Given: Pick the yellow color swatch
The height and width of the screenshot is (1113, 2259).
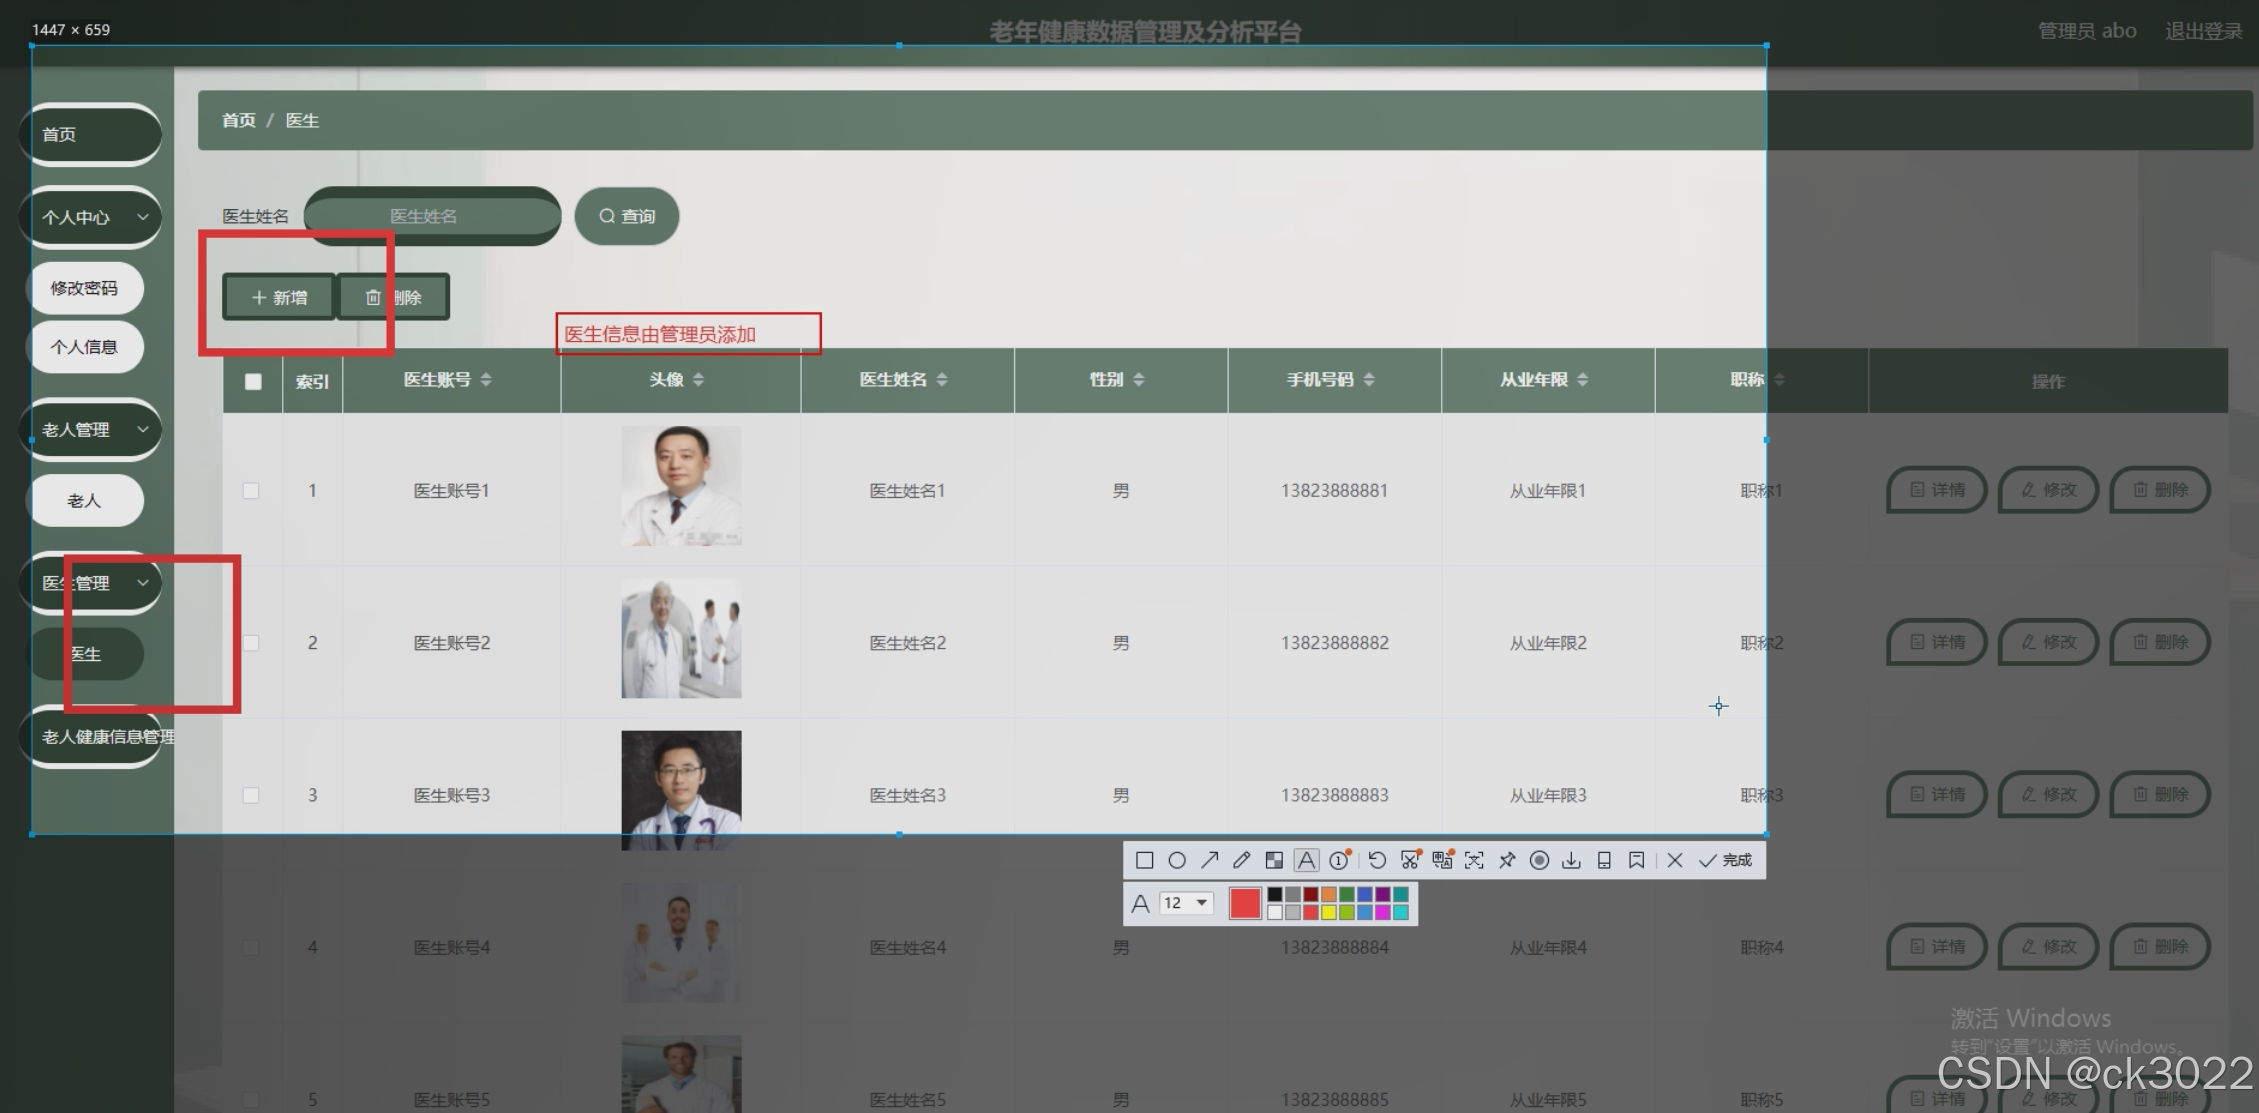Looking at the screenshot, I should click(1328, 912).
